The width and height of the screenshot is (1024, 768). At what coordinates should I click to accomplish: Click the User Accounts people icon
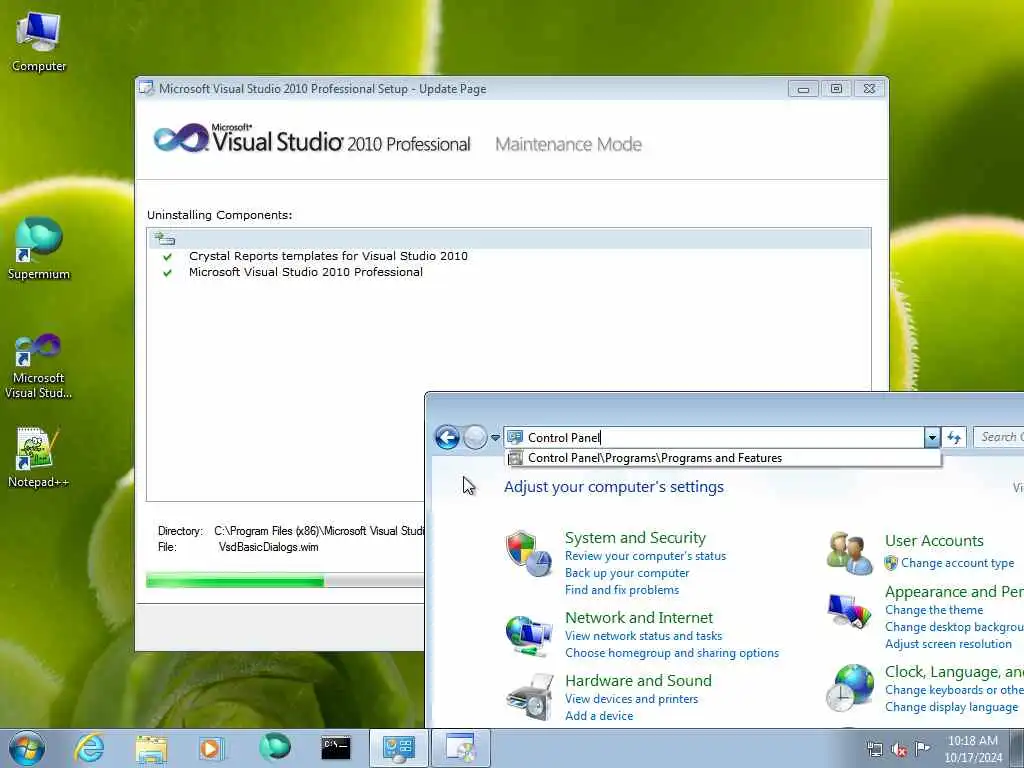(849, 553)
